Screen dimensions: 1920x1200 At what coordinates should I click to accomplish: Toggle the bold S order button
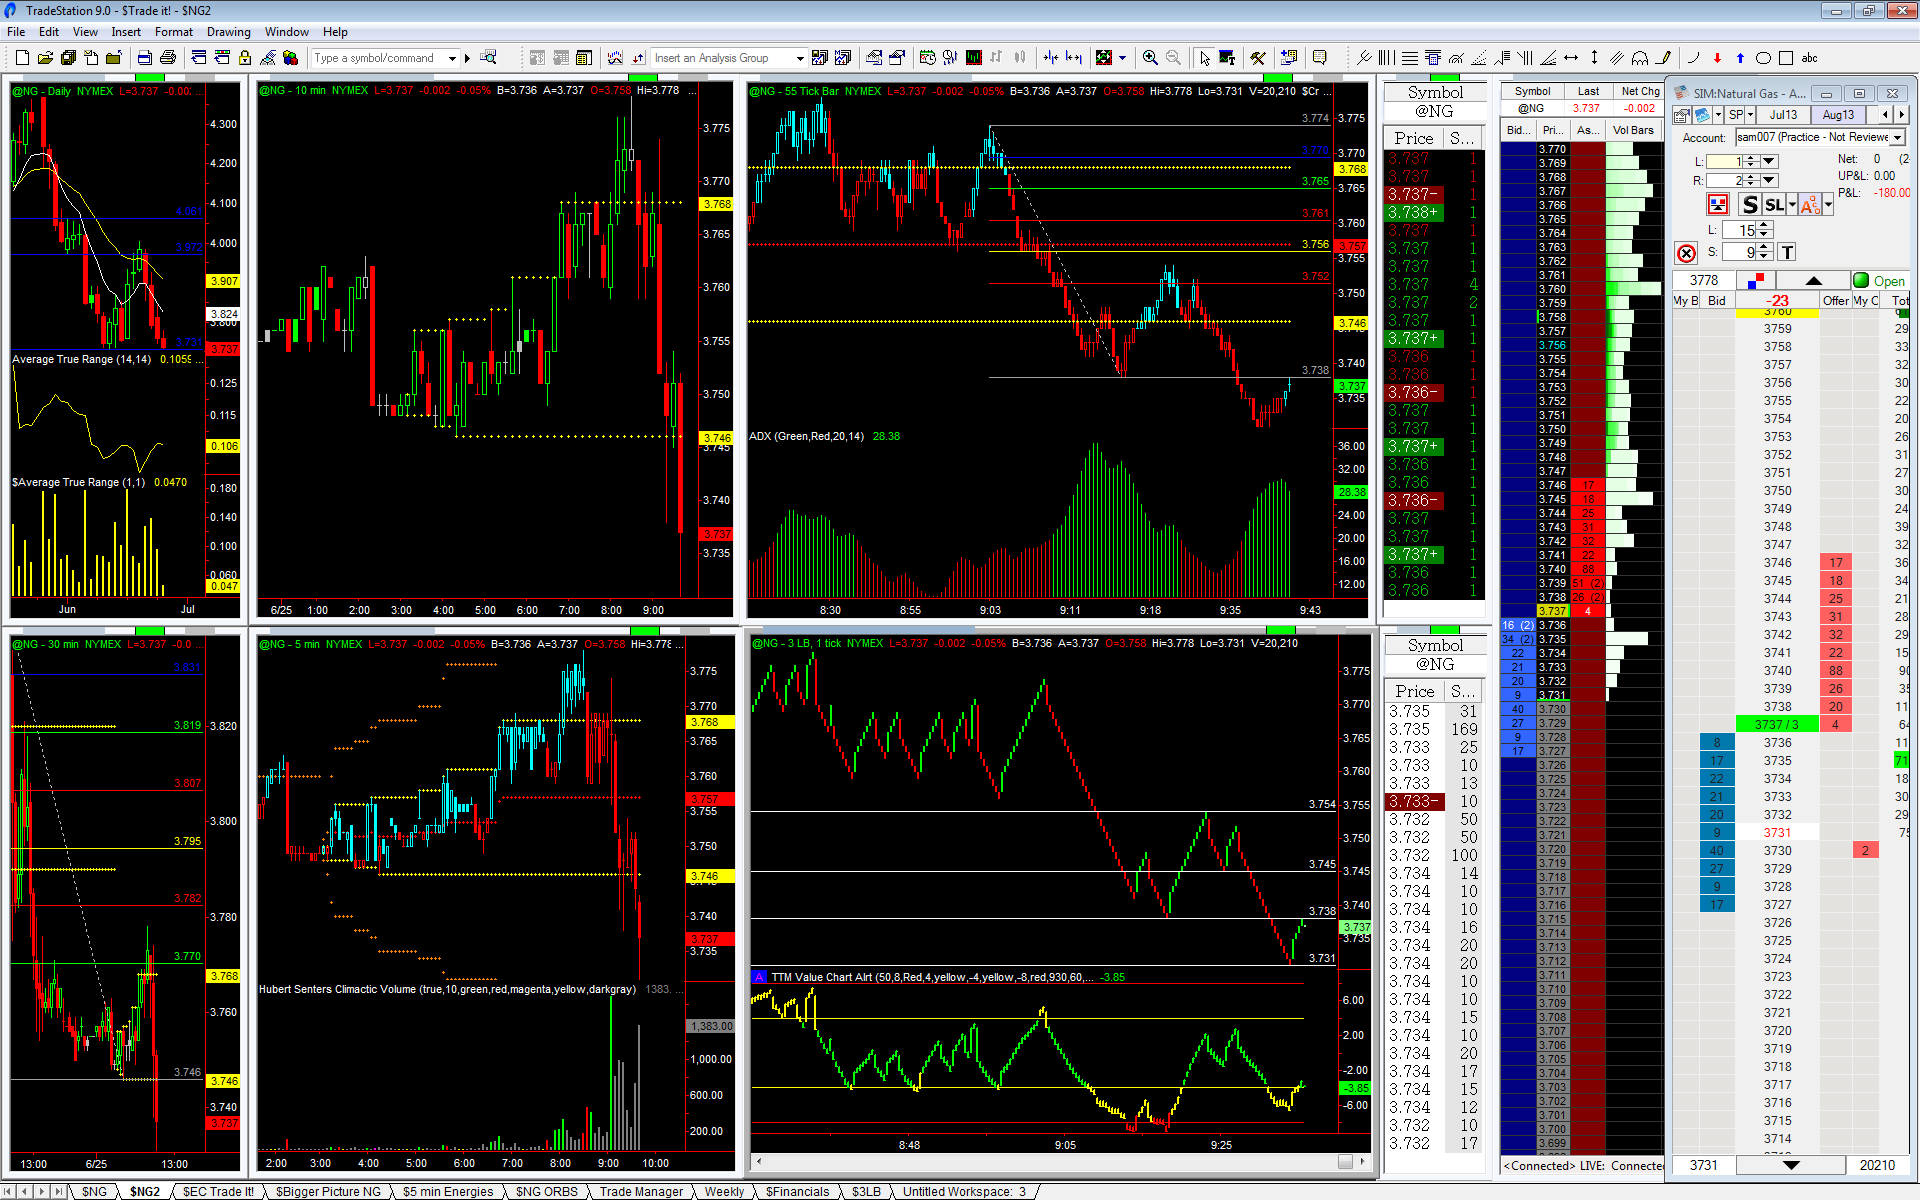click(1749, 205)
